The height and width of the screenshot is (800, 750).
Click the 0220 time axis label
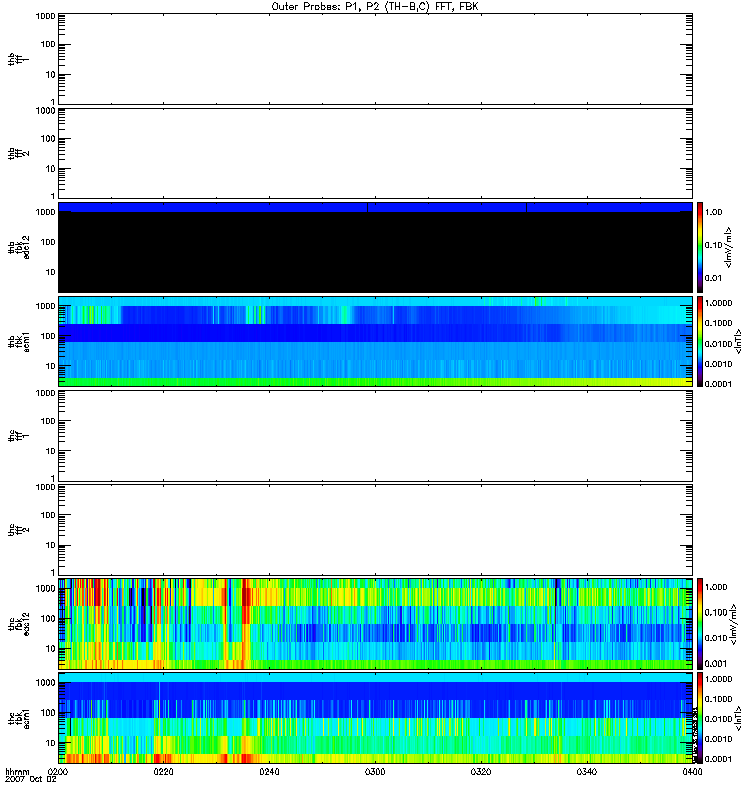[163, 771]
